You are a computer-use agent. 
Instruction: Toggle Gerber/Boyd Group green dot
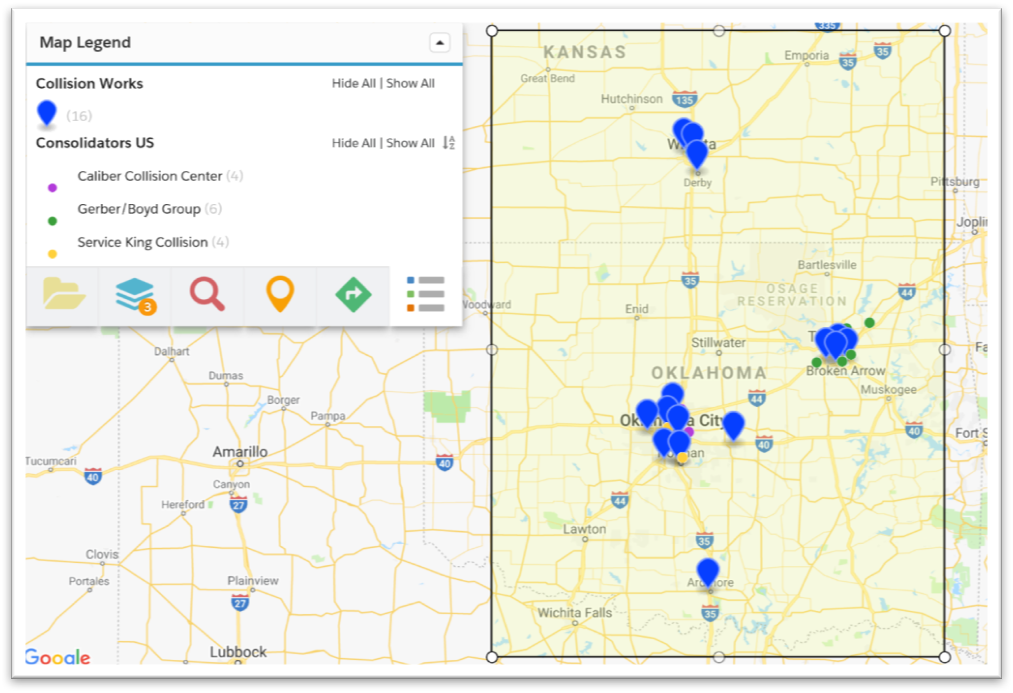(x=52, y=221)
